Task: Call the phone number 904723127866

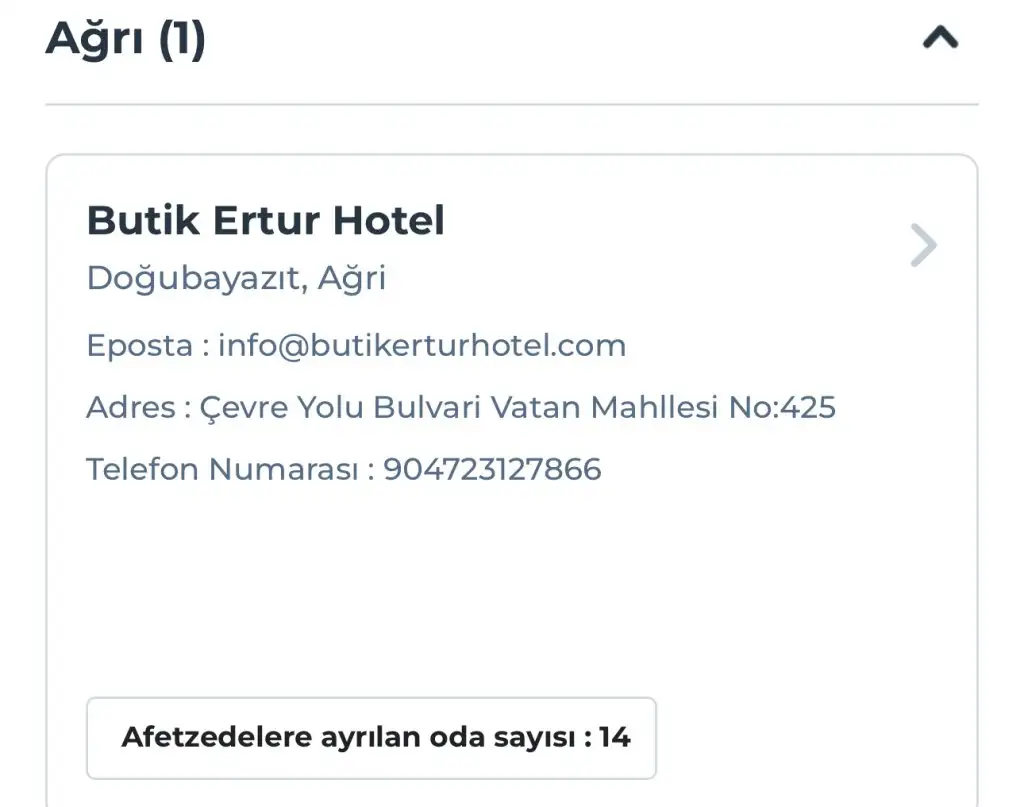Action: [x=492, y=469]
